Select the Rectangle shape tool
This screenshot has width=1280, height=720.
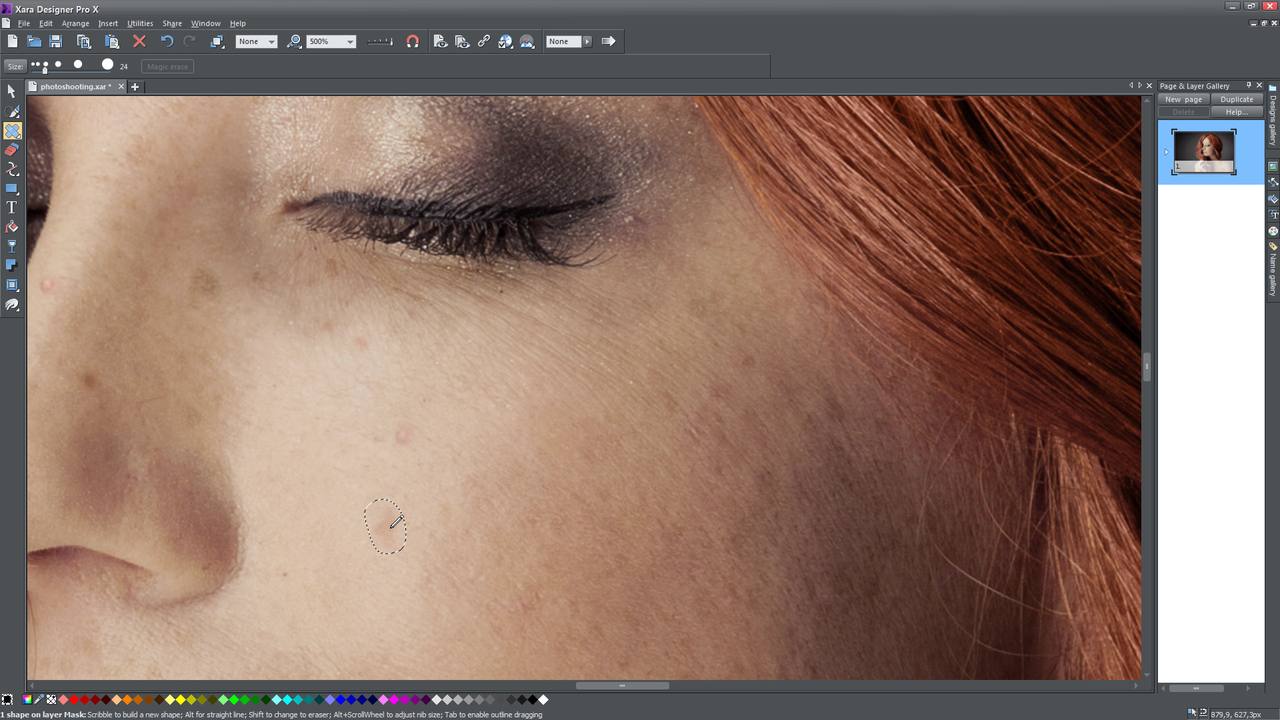12,189
